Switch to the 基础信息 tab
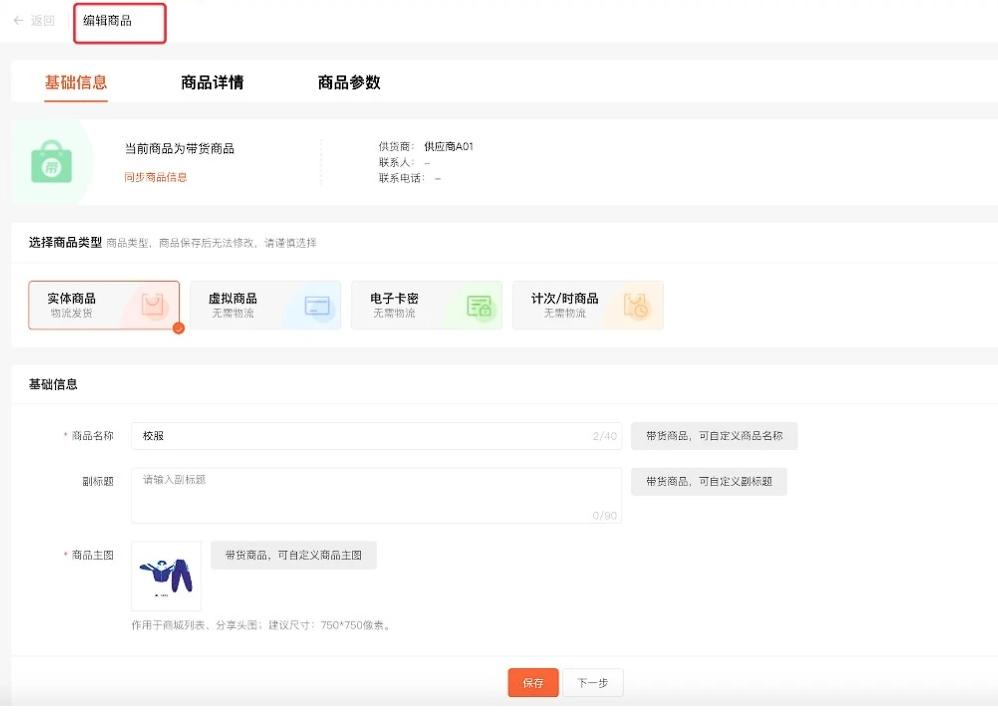The image size is (998, 716). [x=76, y=82]
